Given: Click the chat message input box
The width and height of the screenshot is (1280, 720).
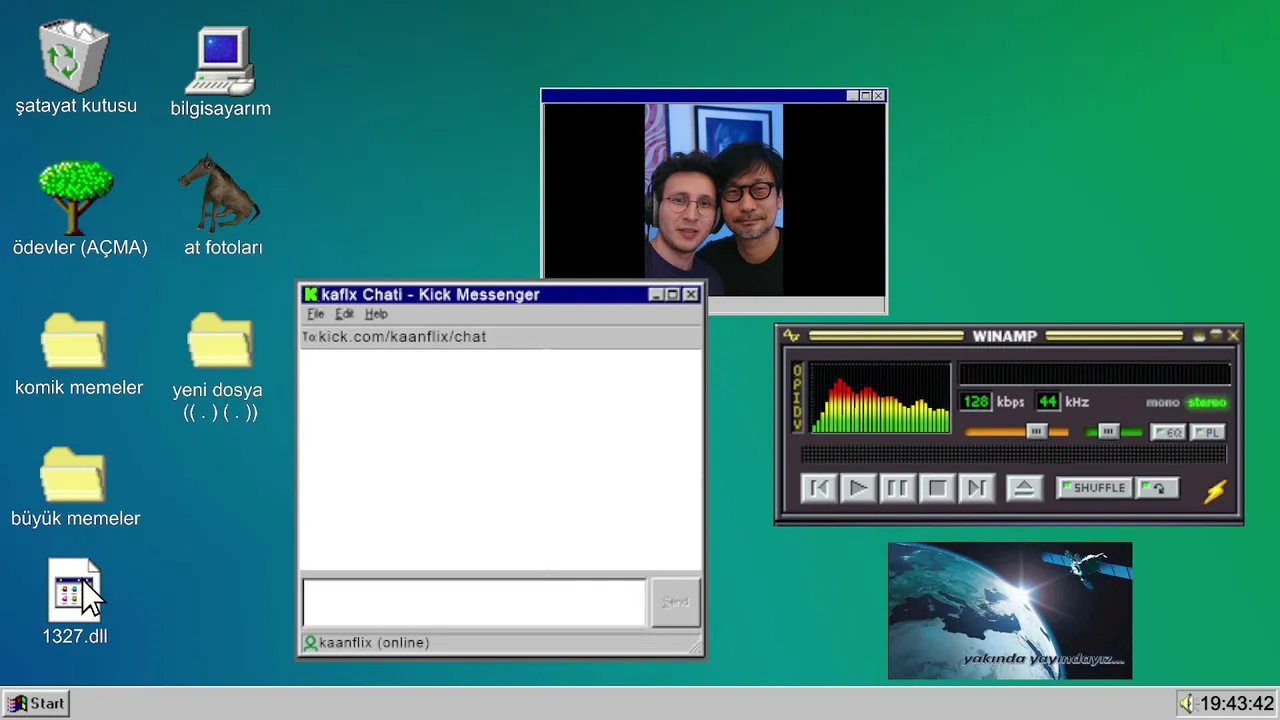Looking at the screenshot, I should click(474, 602).
